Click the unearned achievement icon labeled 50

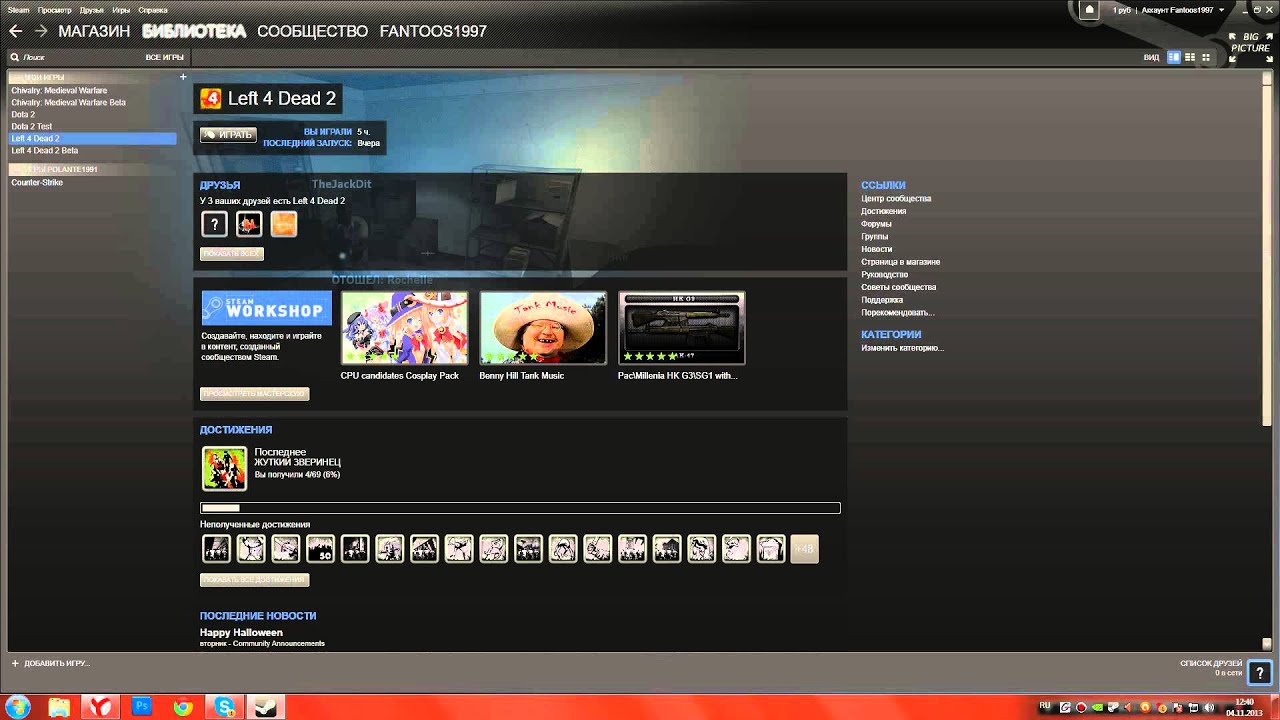tap(320, 549)
